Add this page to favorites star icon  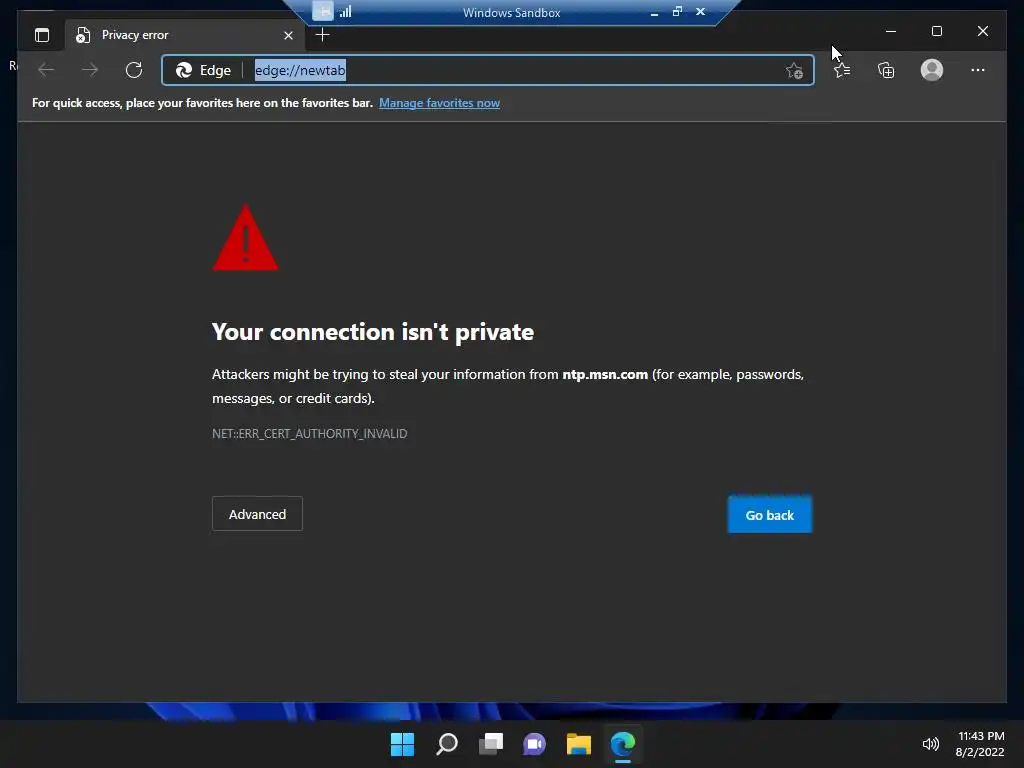(794, 71)
